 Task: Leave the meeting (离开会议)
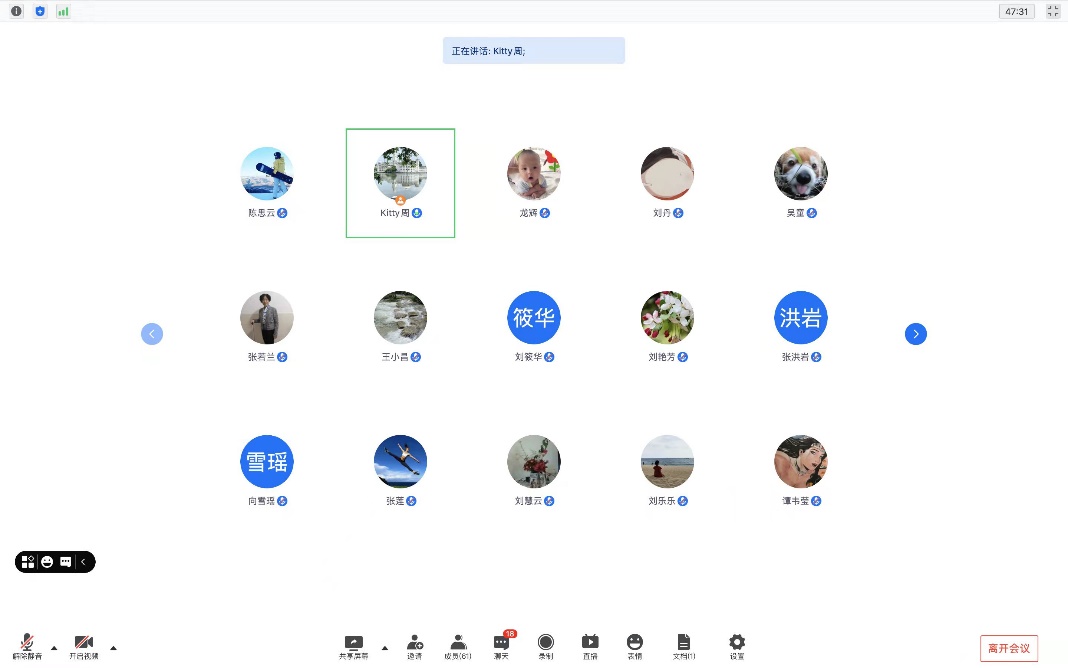coord(1009,648)
